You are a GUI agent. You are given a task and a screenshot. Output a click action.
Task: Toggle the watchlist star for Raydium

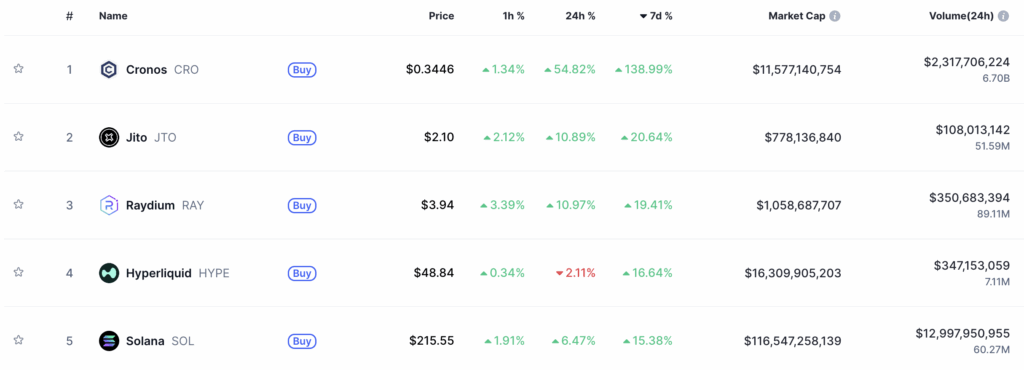coord(18,204)
